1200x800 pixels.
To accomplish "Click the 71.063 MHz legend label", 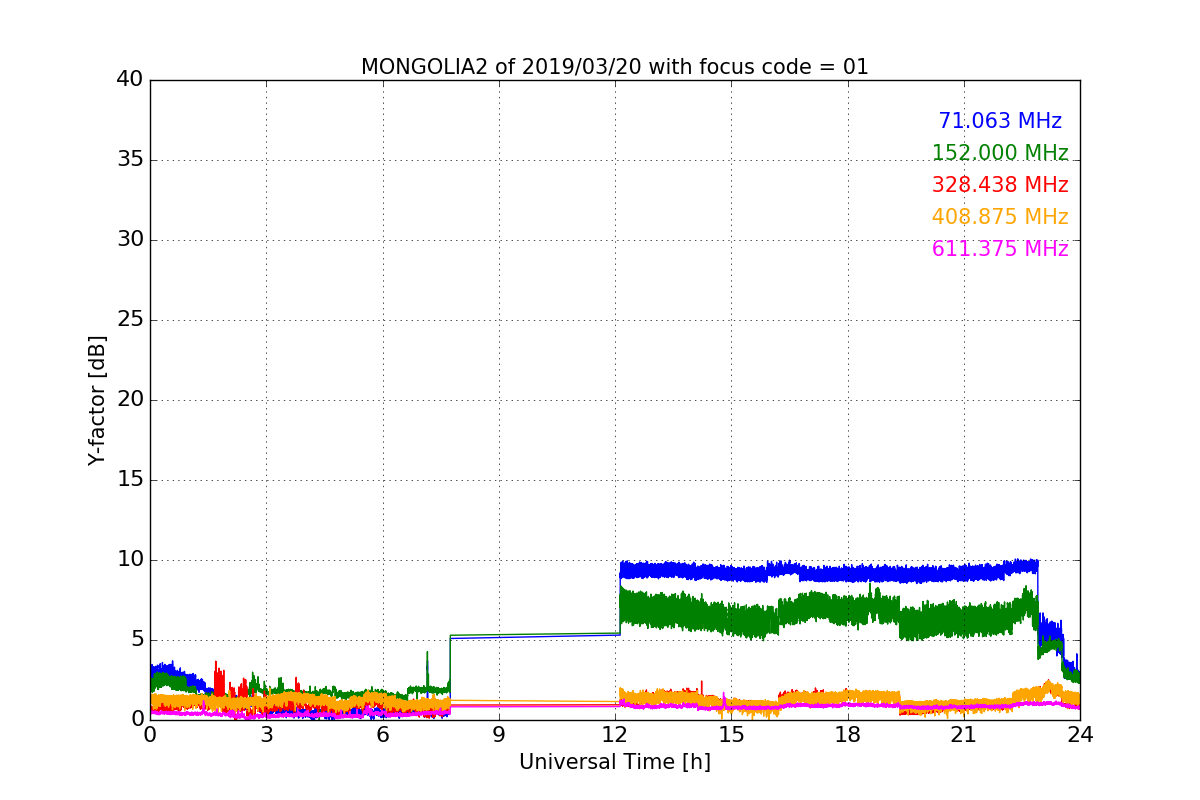I will click(1000, 121).
